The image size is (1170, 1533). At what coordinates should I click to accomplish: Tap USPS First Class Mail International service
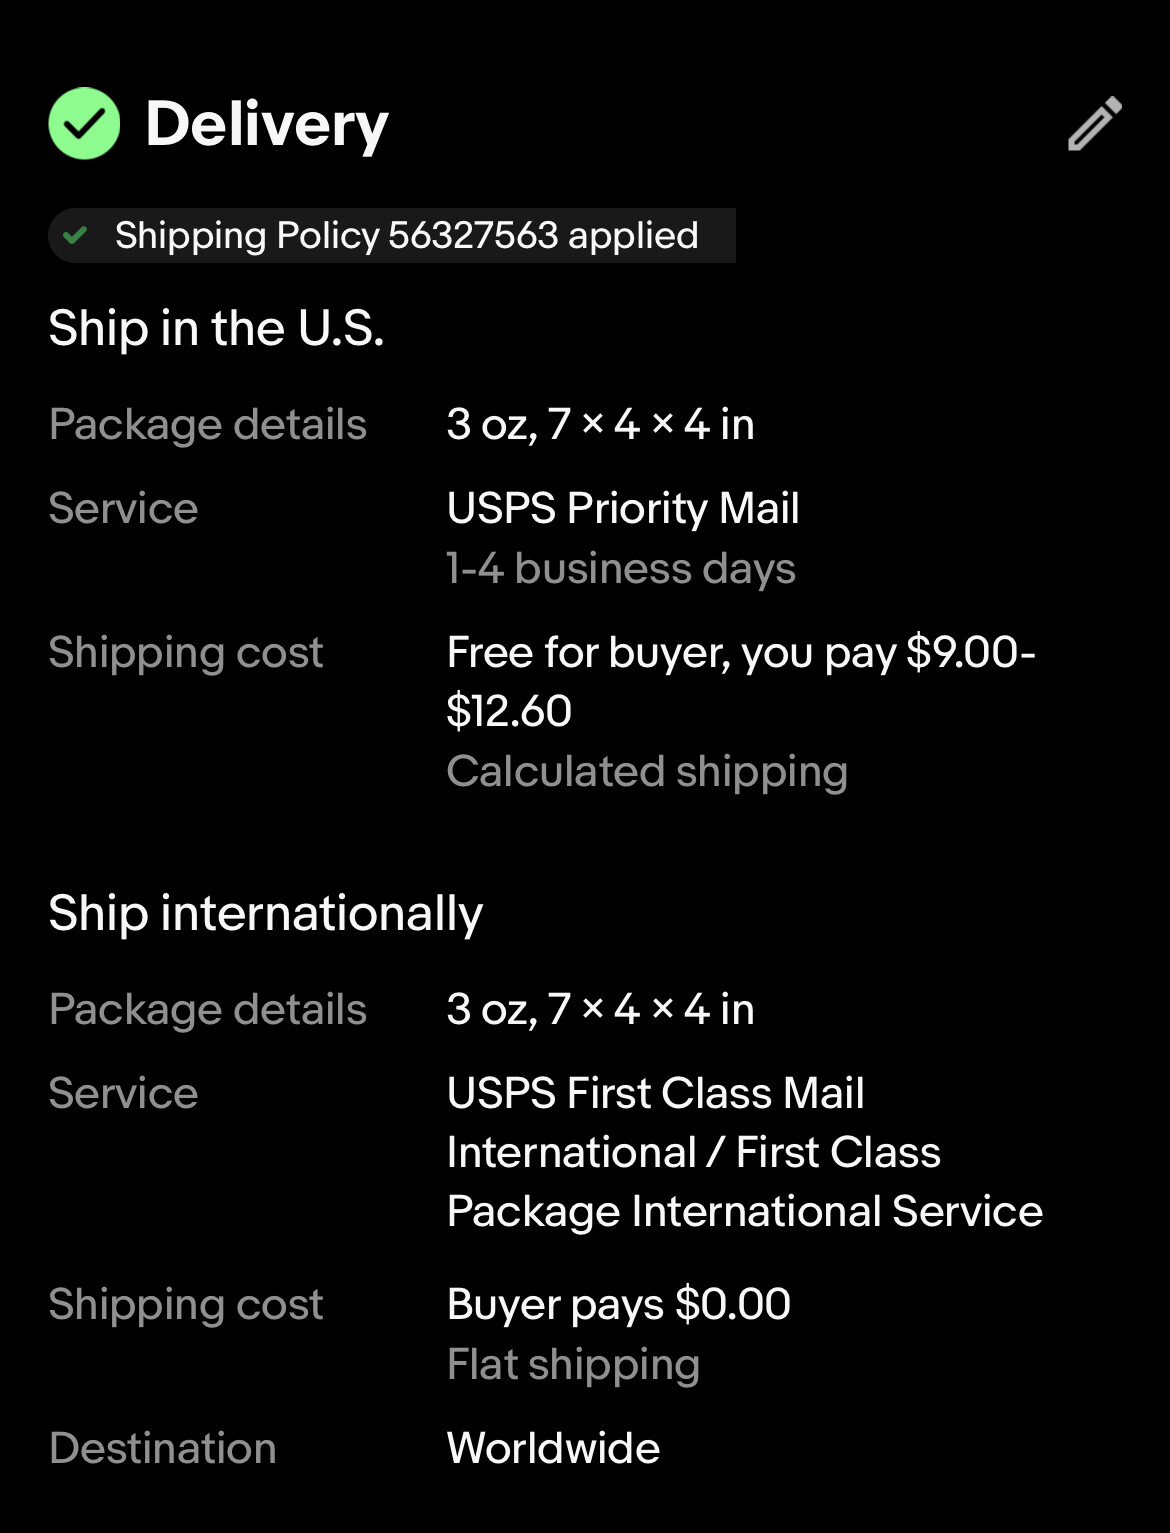pyautogui.click(x=745, y=1152)
